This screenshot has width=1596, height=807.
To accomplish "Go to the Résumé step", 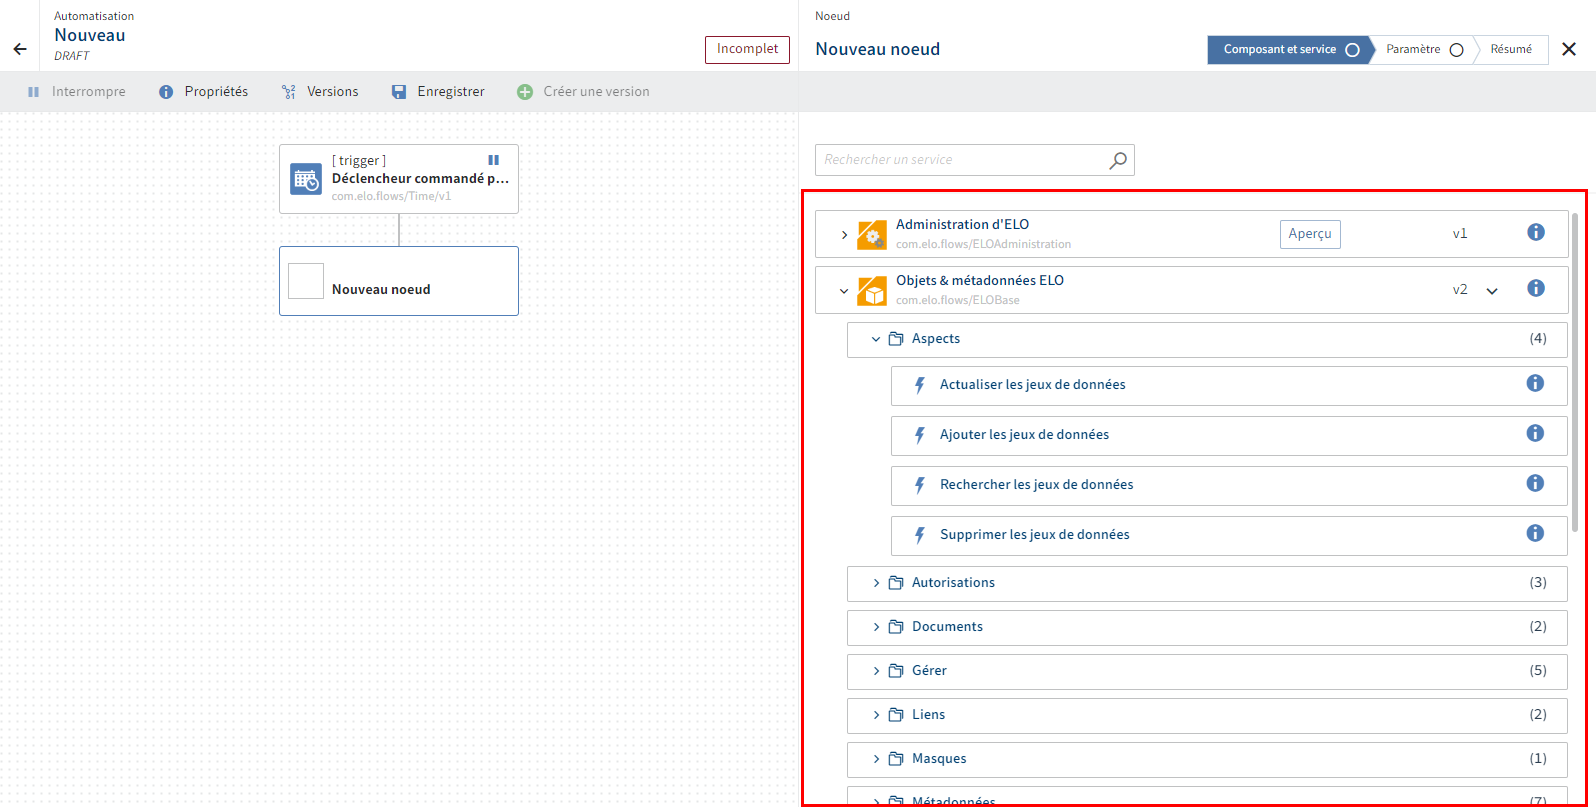I will [1511, 49].
